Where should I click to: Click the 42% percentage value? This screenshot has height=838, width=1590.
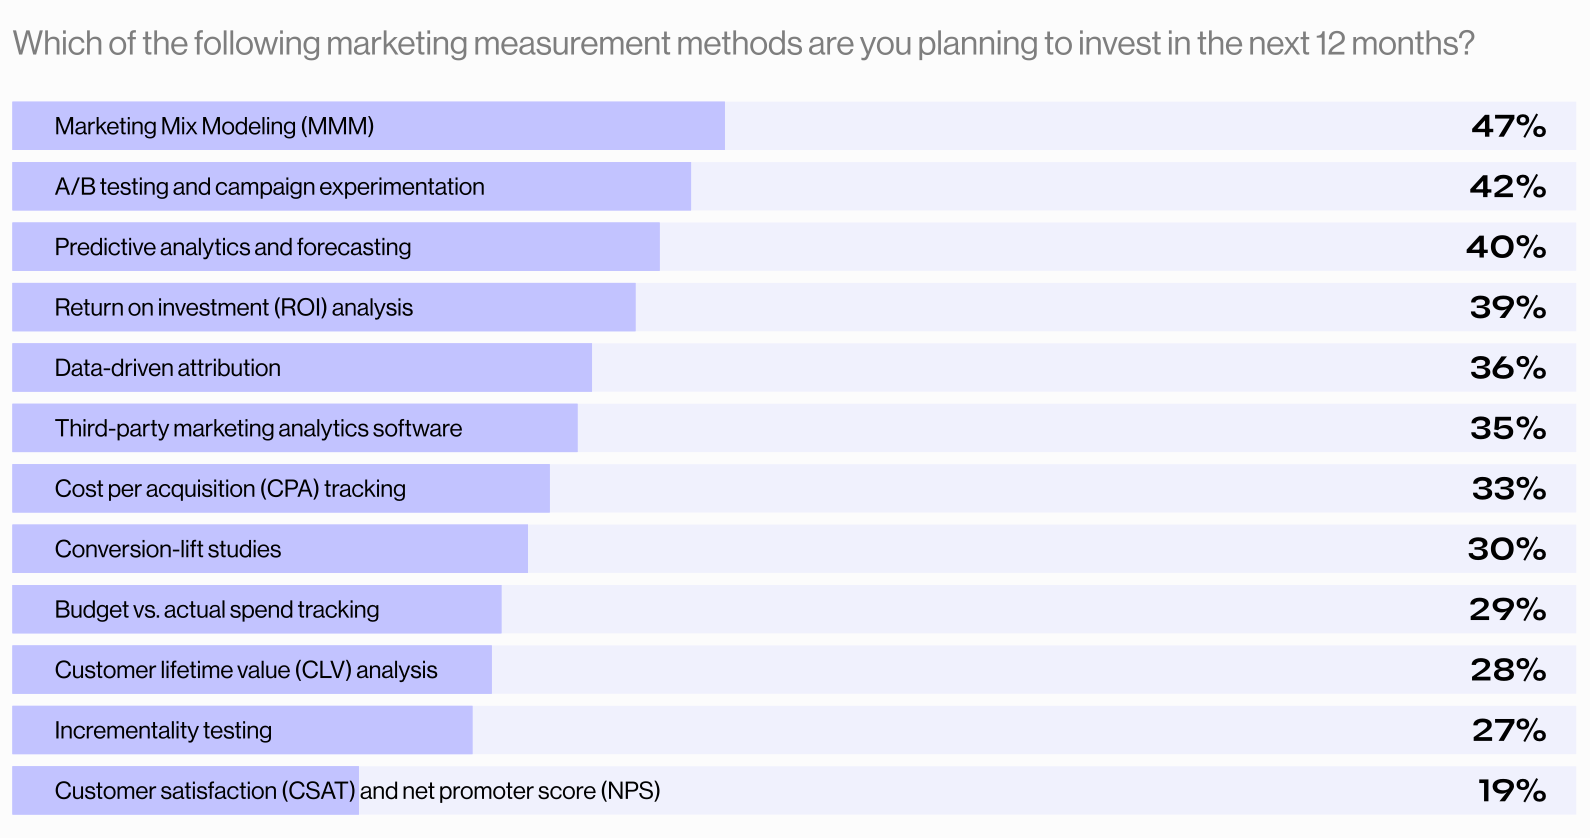[1508, 187]
